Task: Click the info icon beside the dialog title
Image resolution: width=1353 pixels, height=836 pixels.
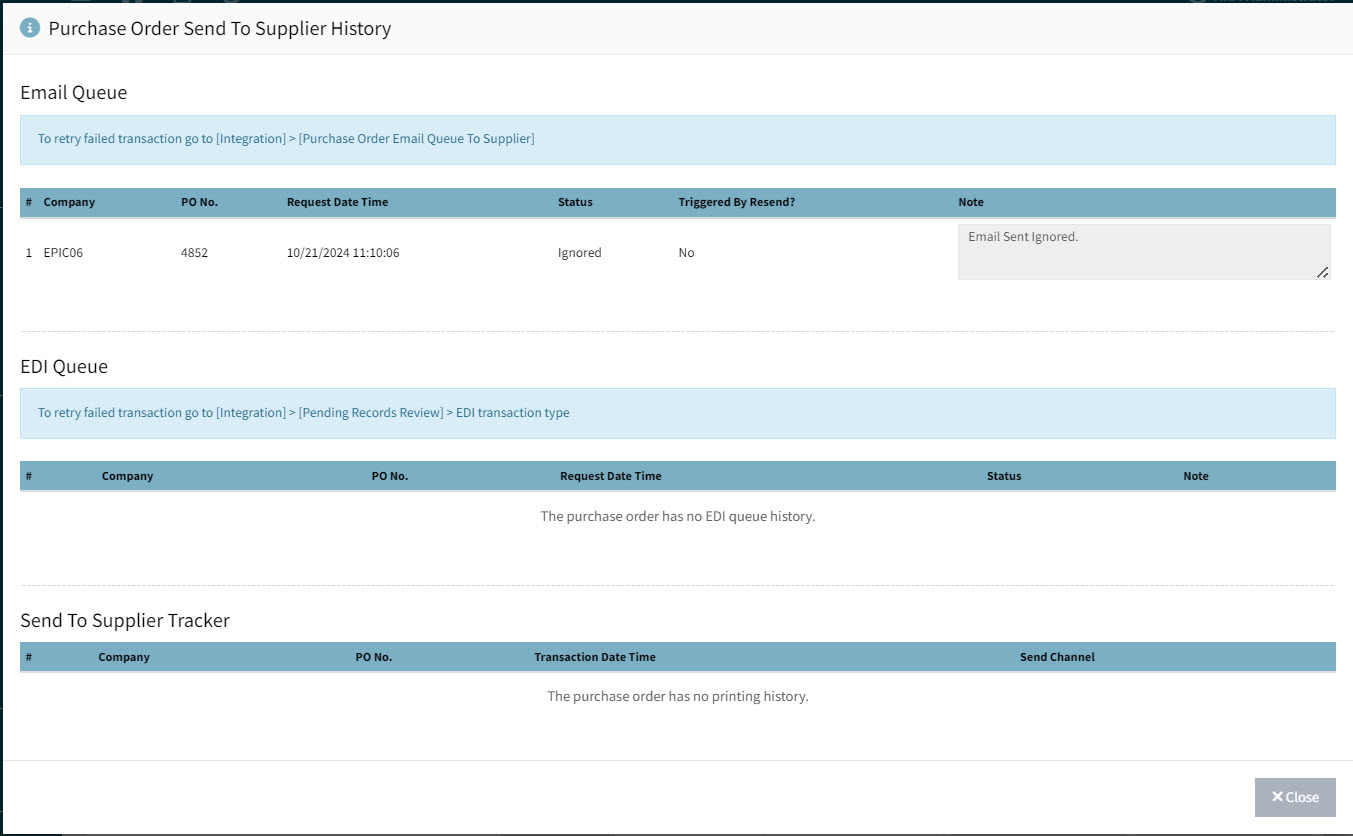Action: tap(30, 28)
